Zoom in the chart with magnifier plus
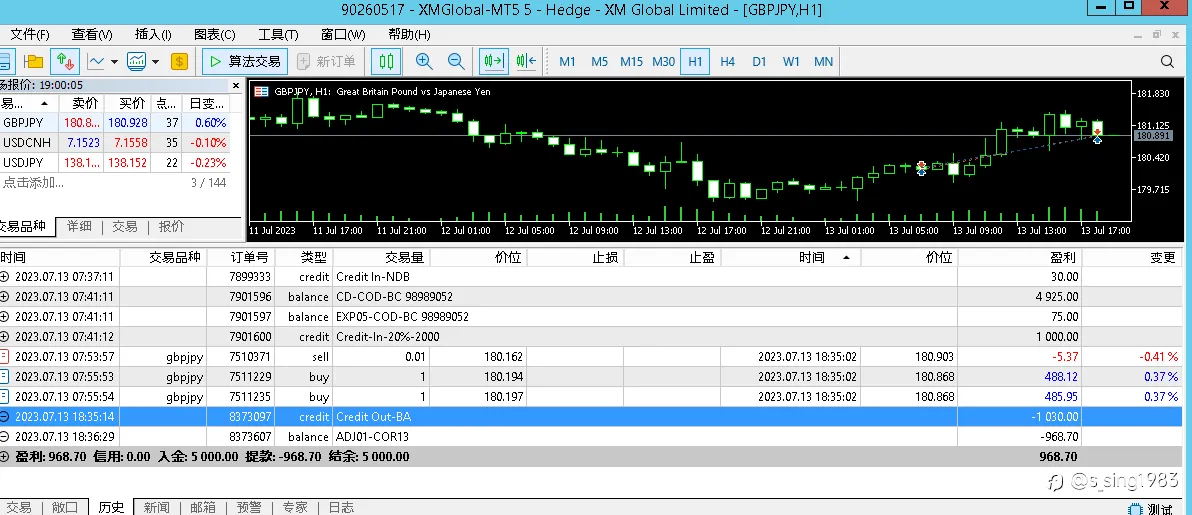1192x515 pixels. coord(424,62)
